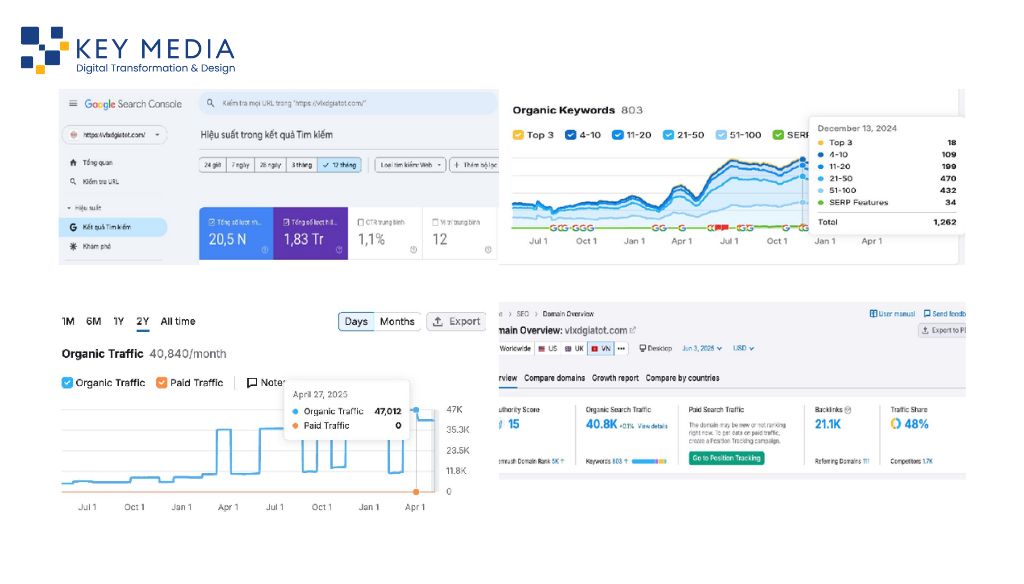Open View details link for organic traffic

(x=652, y=426)
